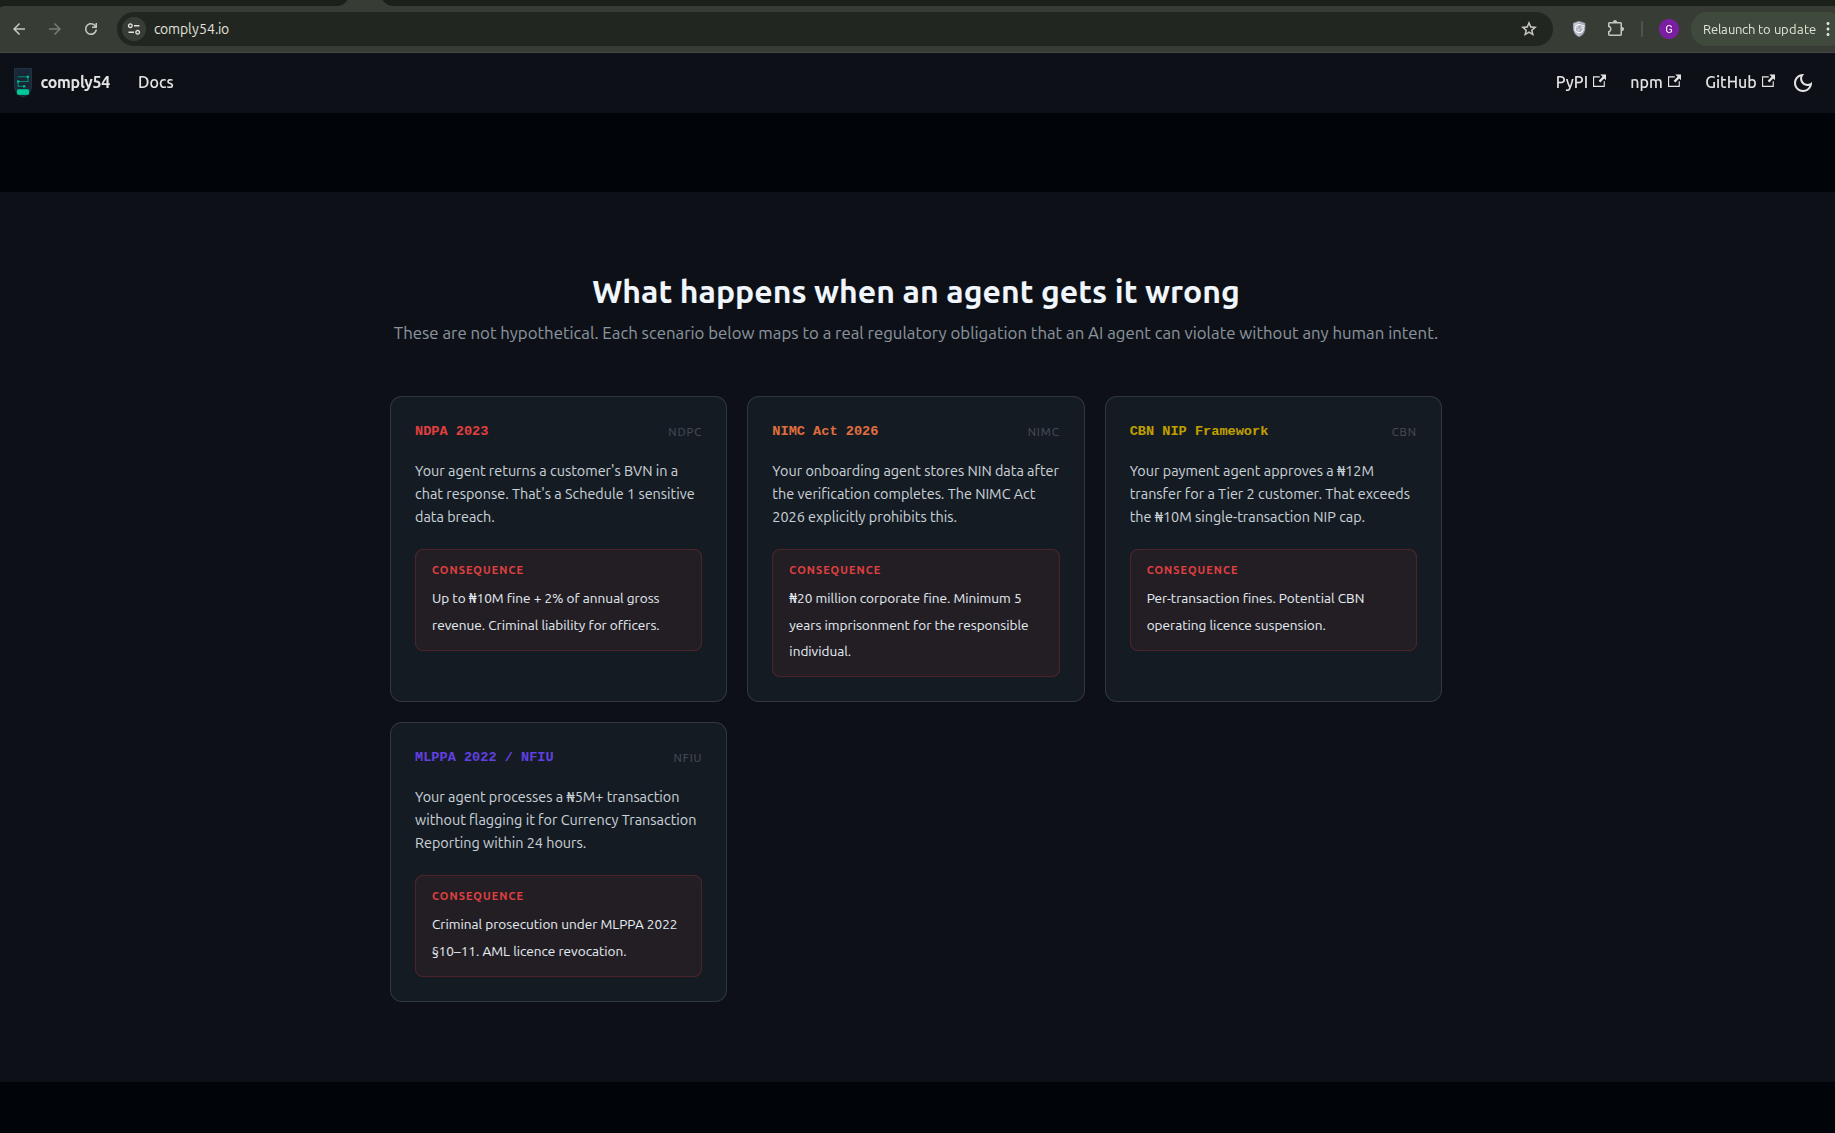This screenshot has width=1835, height=1133.
Task: Click the 'NDPC' regulator label
Action: pos(685,432)
